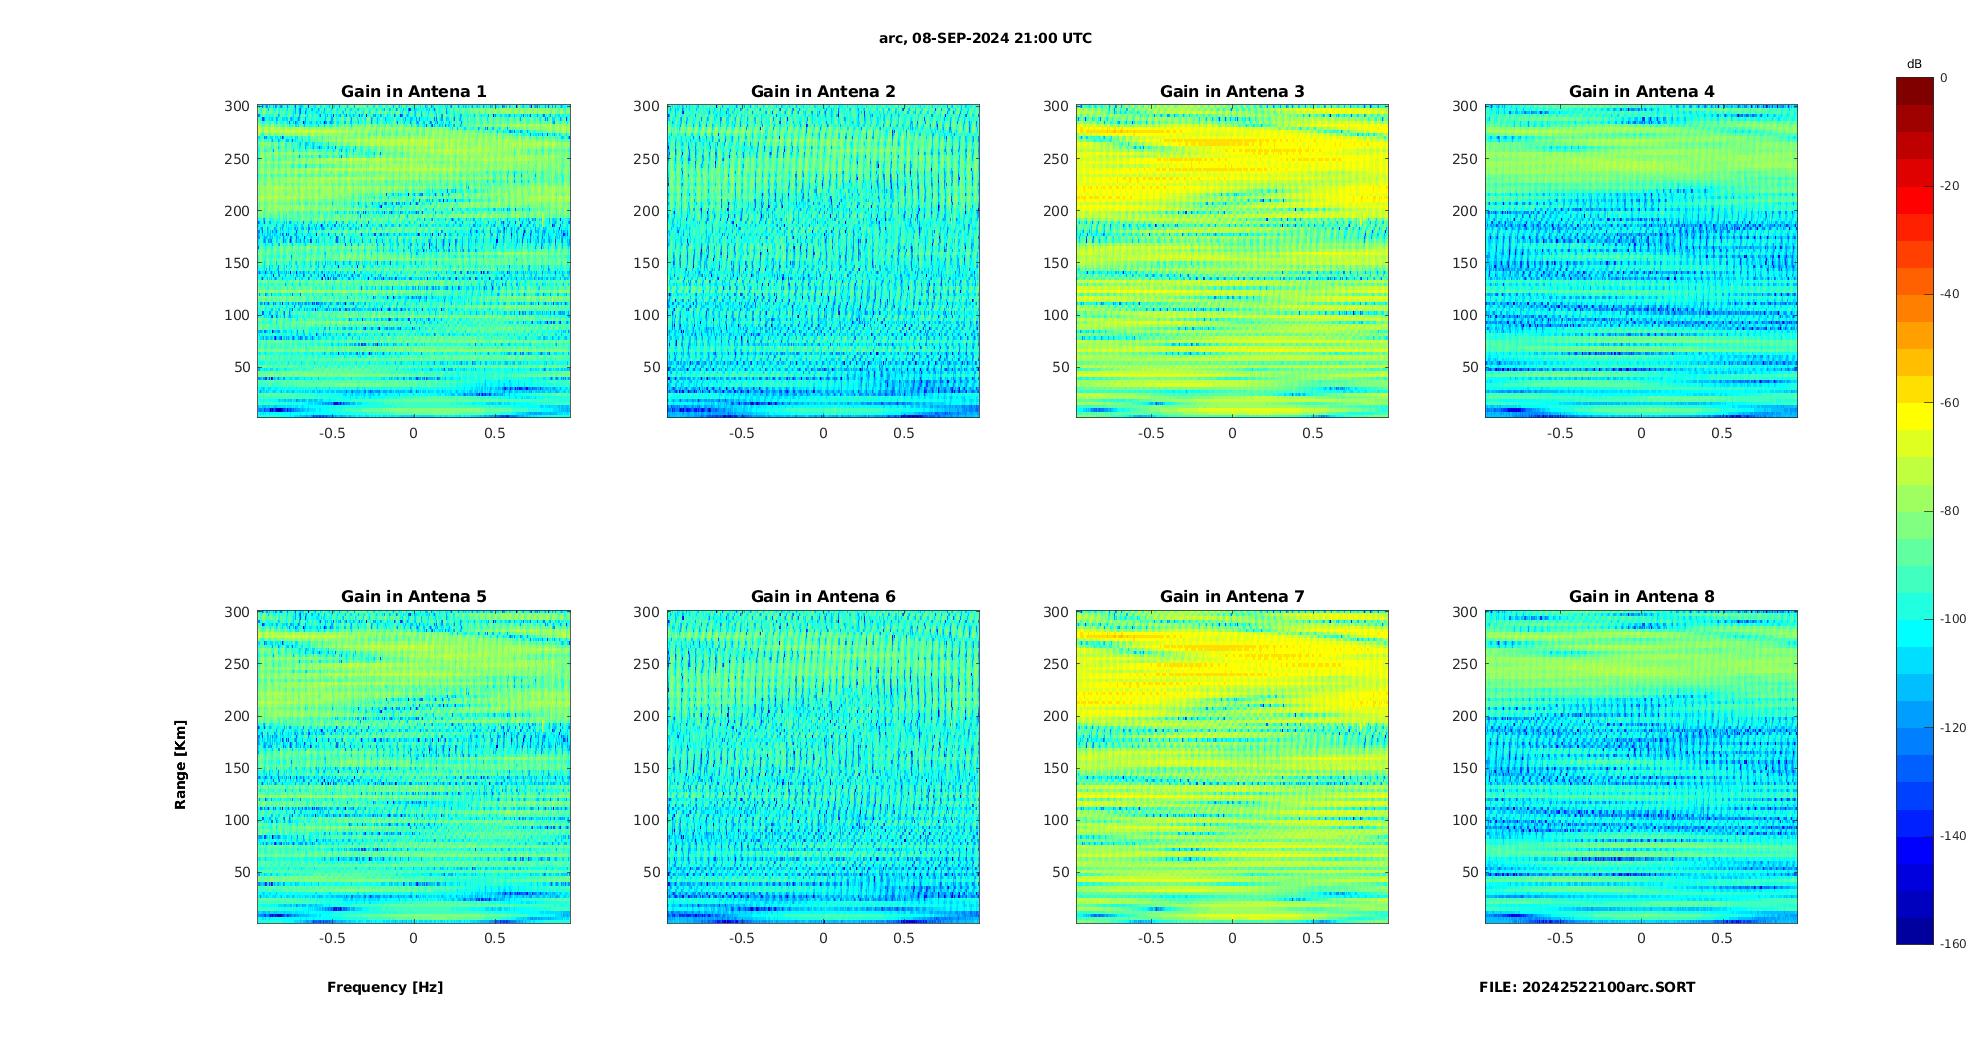
Task: Click the Gain in Antena 4 plot
Action: coord(1641,261)
